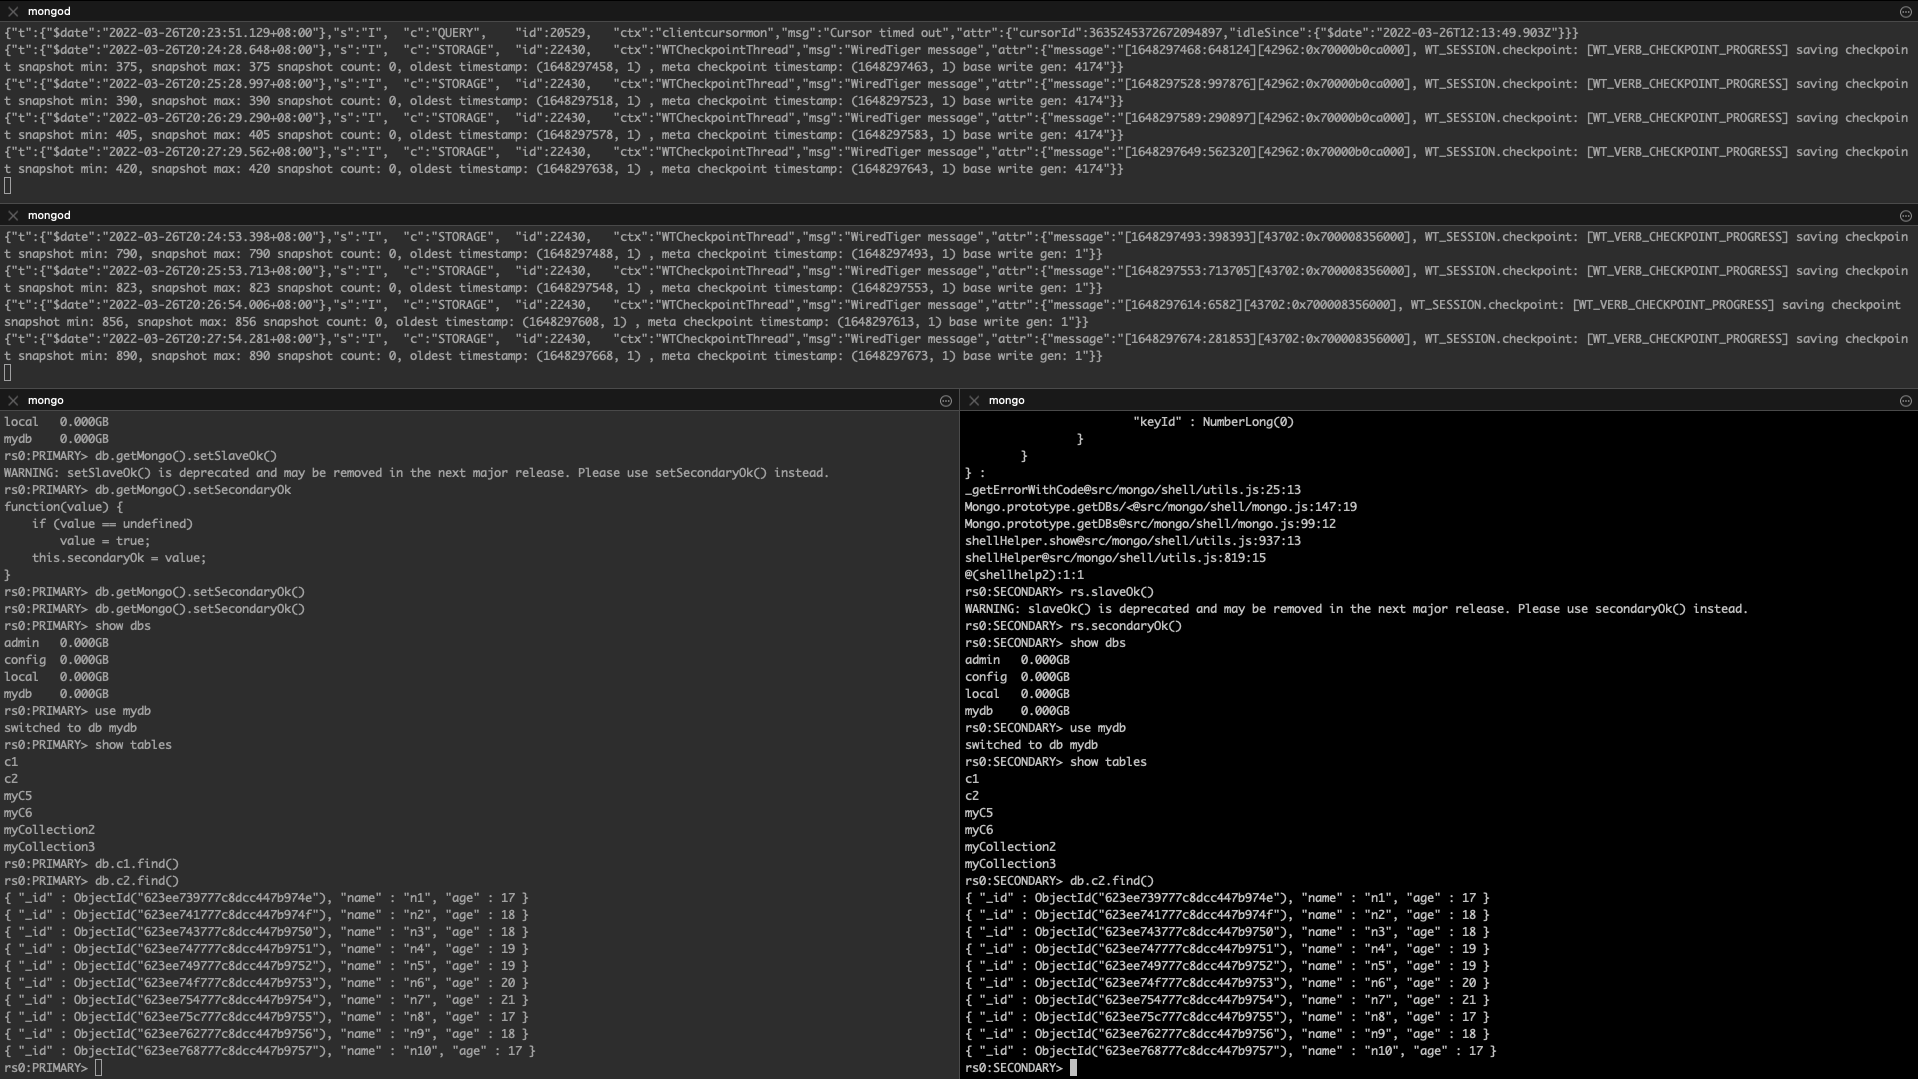Select the SECONDARY mongo pane title
The image size is (1918, 1079).
tap(1007, 400)
